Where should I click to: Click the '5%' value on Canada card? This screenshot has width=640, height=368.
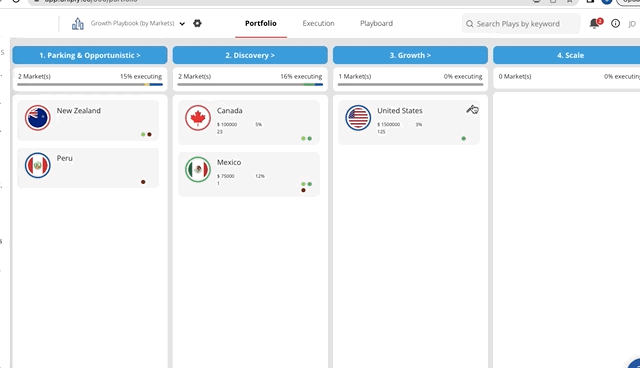258,124
